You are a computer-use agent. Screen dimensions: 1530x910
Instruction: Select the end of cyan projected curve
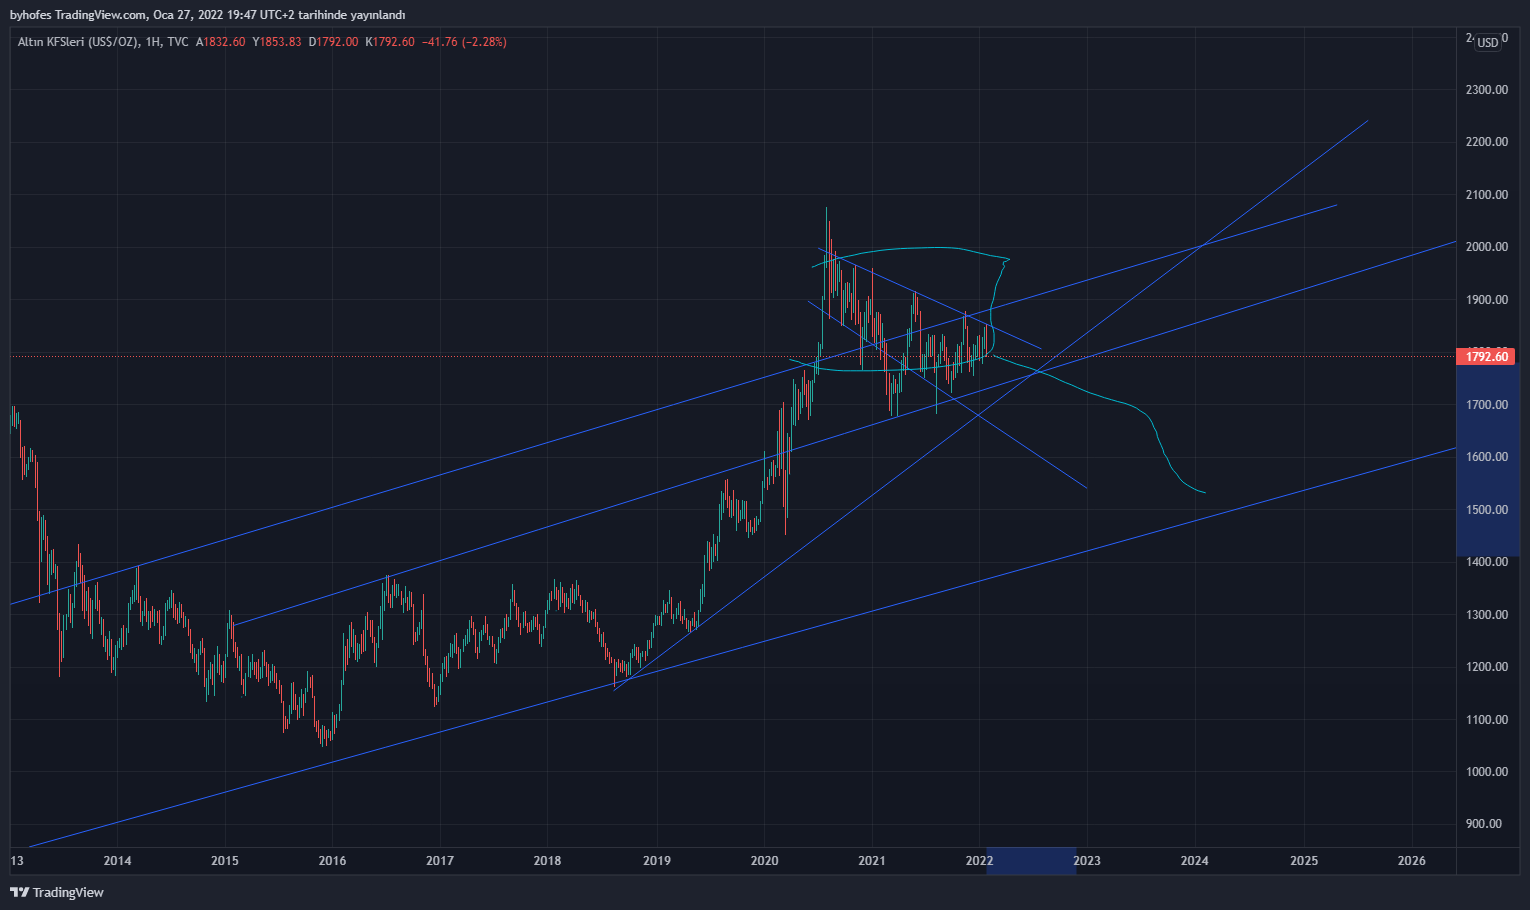(1204, 492)
